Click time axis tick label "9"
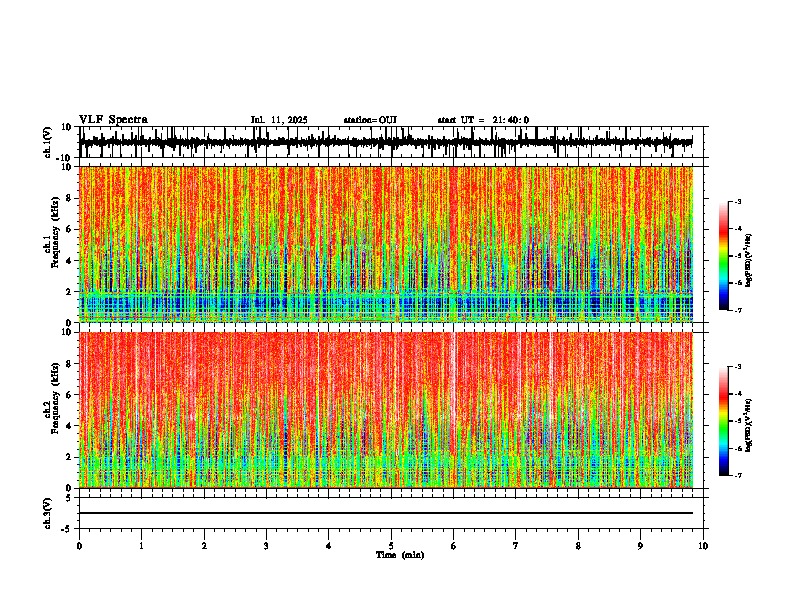This screenshot has height=612, width=792. click(640, 546)
